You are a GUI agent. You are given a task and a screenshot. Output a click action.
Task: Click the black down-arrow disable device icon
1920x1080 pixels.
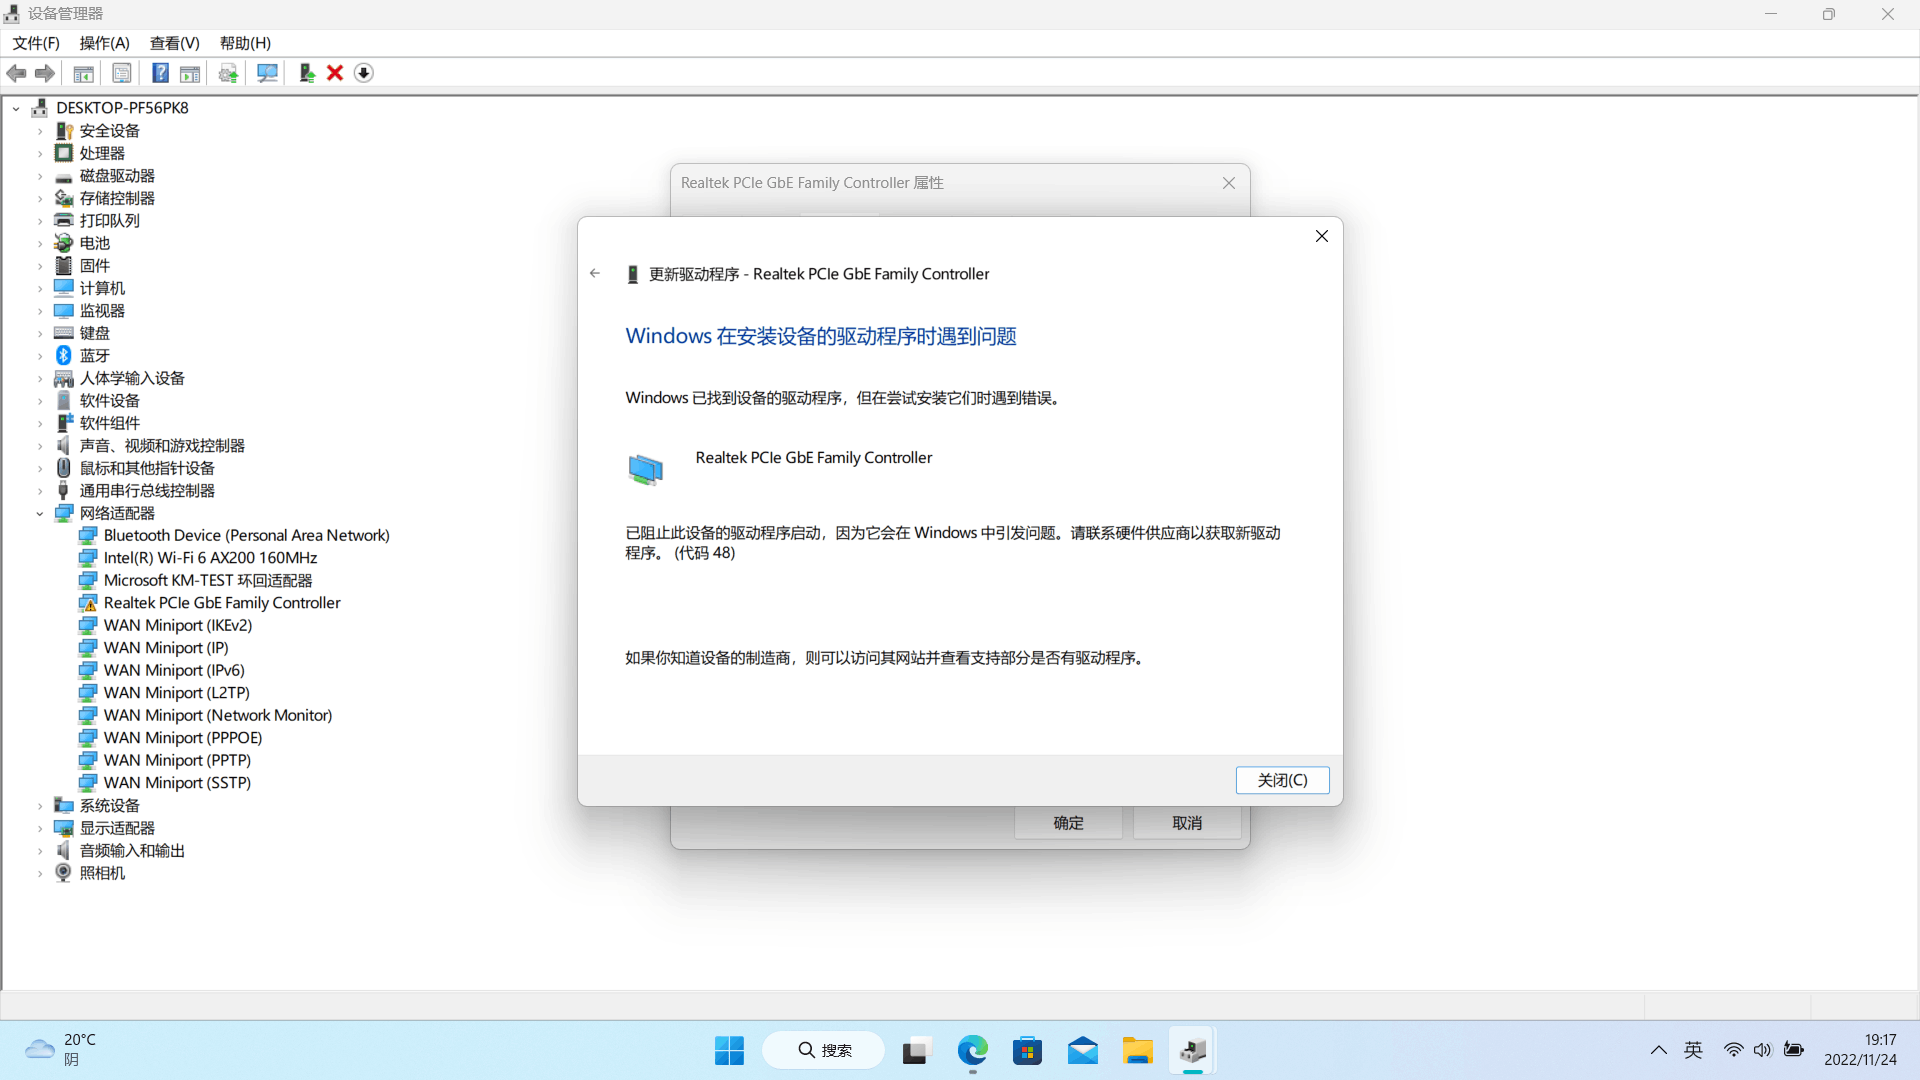[364, 73]
